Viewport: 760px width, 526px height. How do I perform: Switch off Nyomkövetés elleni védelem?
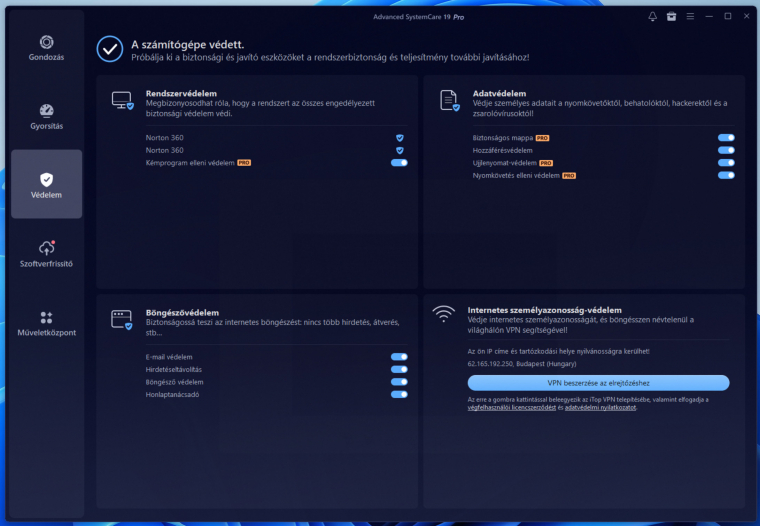coord(726,175)
